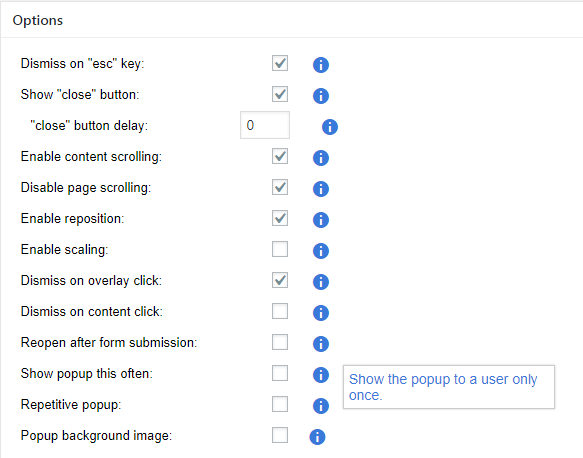Show info for Disable page scrolling
583x458 pixels.
click(321, 189)
